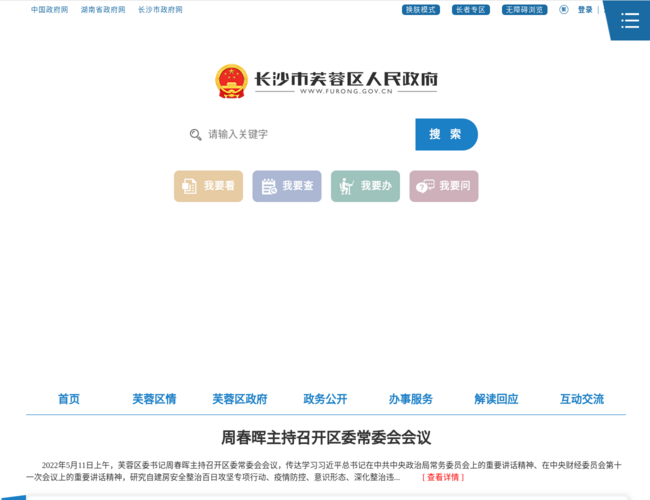Image resolution: width=650 pixels, height=500 pixels.
Task: Turn on 无障碍浏览 accessible browsing
Action: coord(524,10)
